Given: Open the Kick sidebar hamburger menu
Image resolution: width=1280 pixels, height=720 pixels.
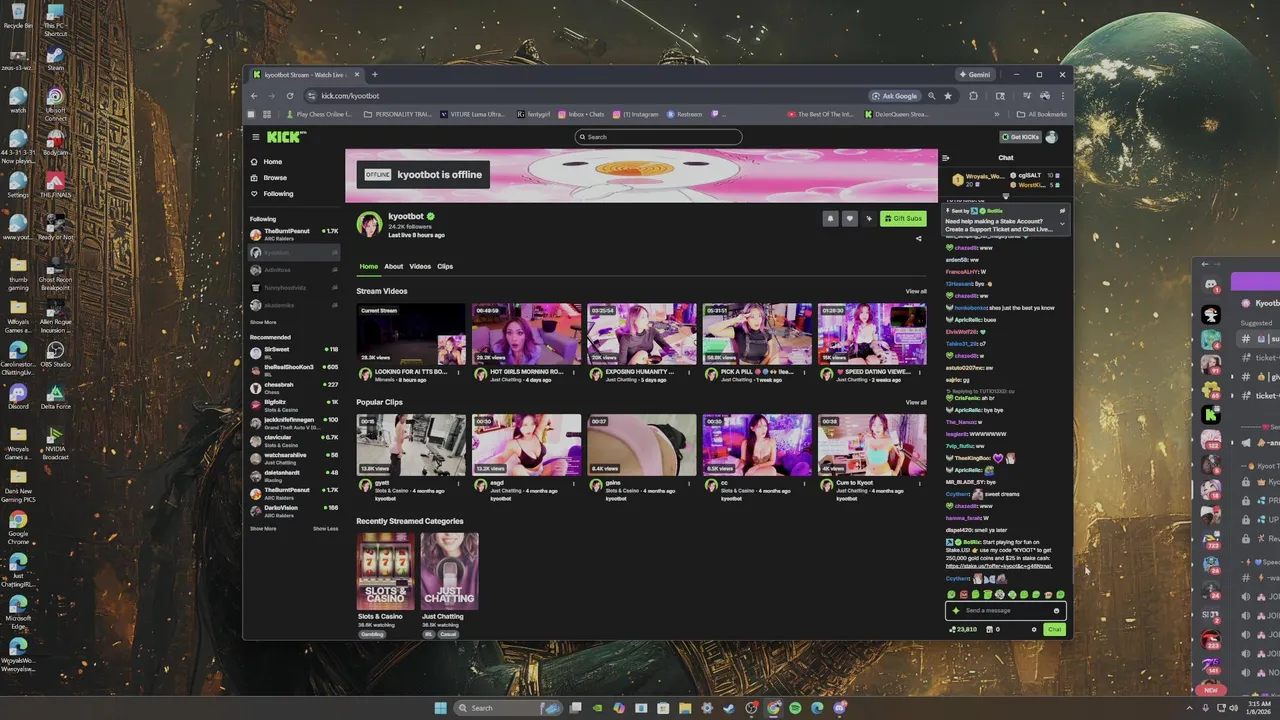Looking at the screenshot, I should 256,137.
